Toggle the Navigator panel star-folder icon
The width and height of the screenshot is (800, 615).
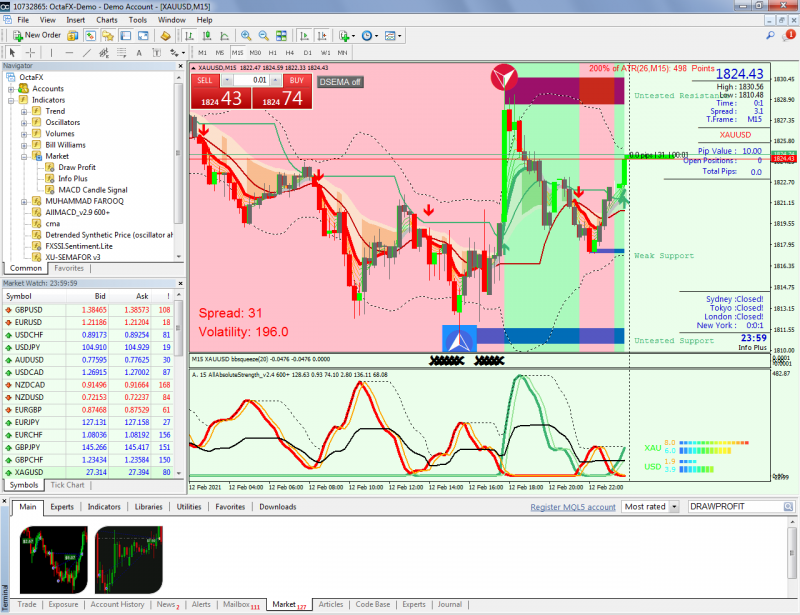pos(108,35)
